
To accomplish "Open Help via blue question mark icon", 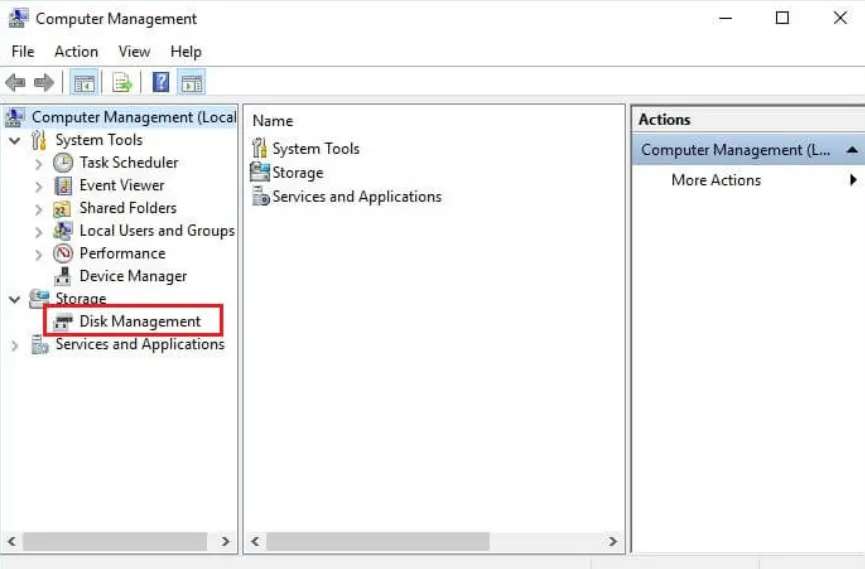I will [161, 83].
